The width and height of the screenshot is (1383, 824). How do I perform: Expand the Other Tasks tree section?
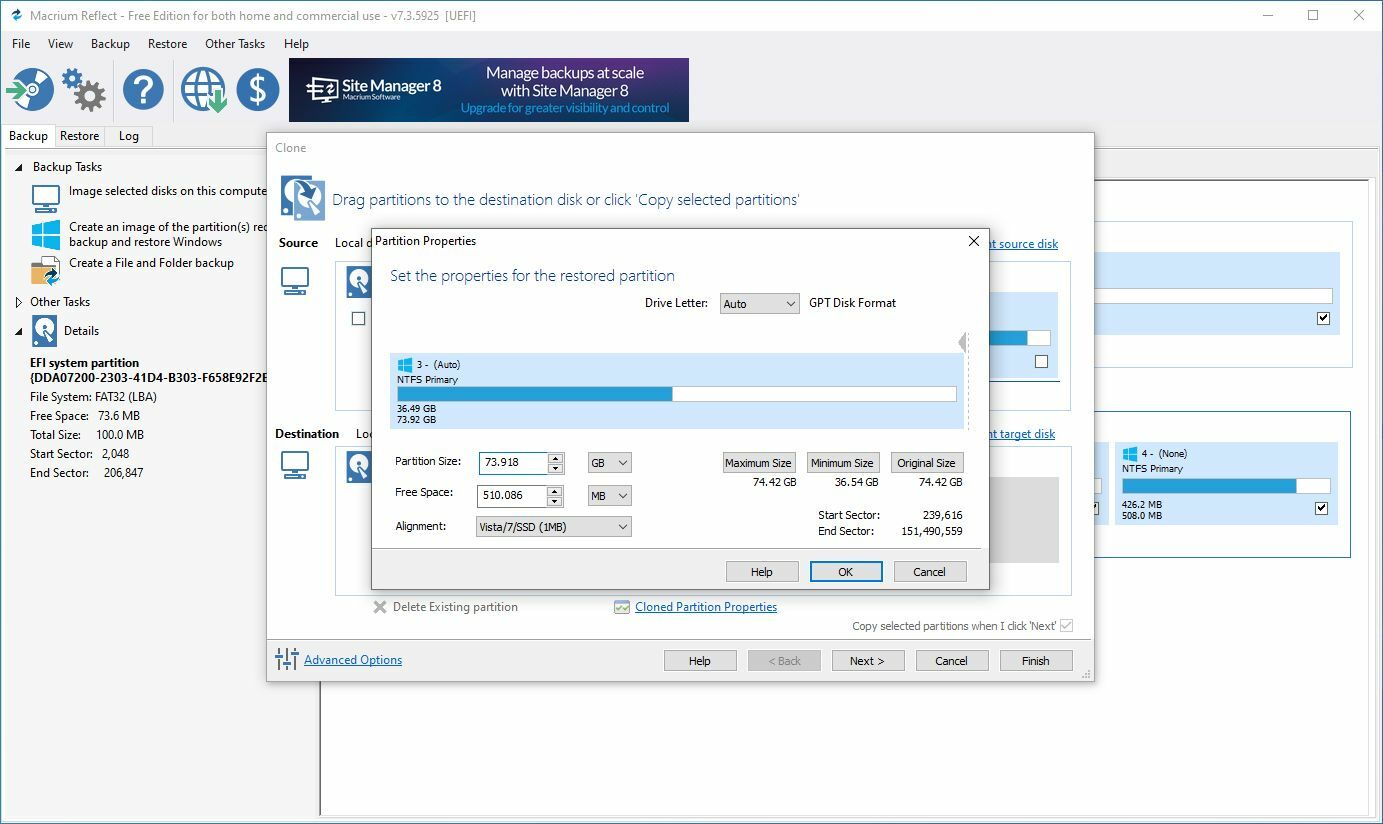[x=19, y=302]
